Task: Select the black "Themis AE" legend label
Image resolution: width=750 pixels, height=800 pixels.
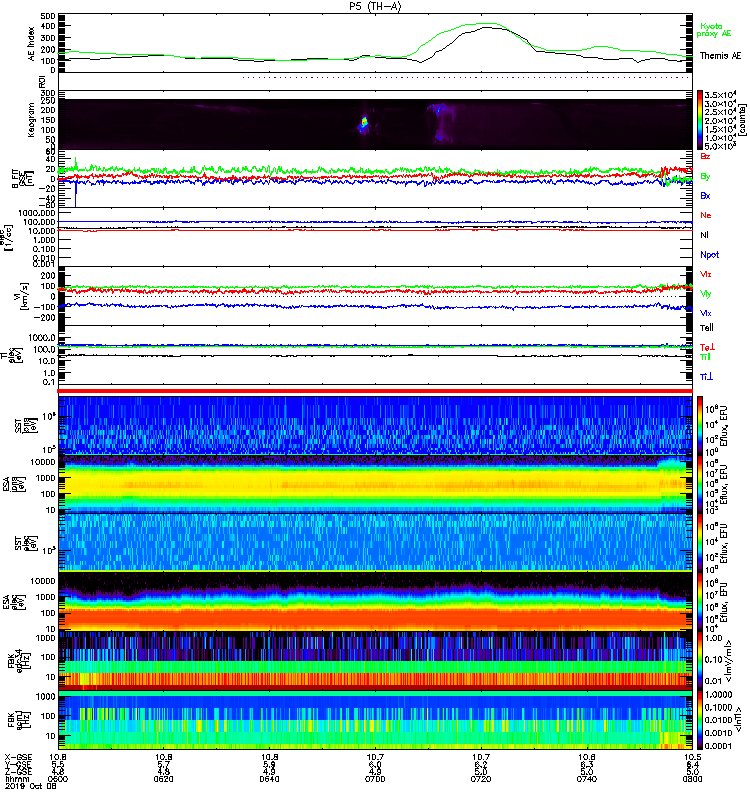Action: [720, 56]
